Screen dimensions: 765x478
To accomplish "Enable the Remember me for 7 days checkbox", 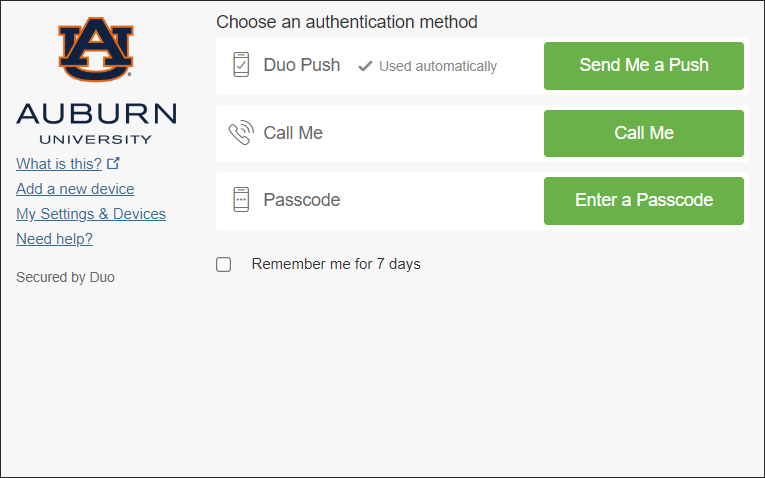I will (x=224, y=265).
